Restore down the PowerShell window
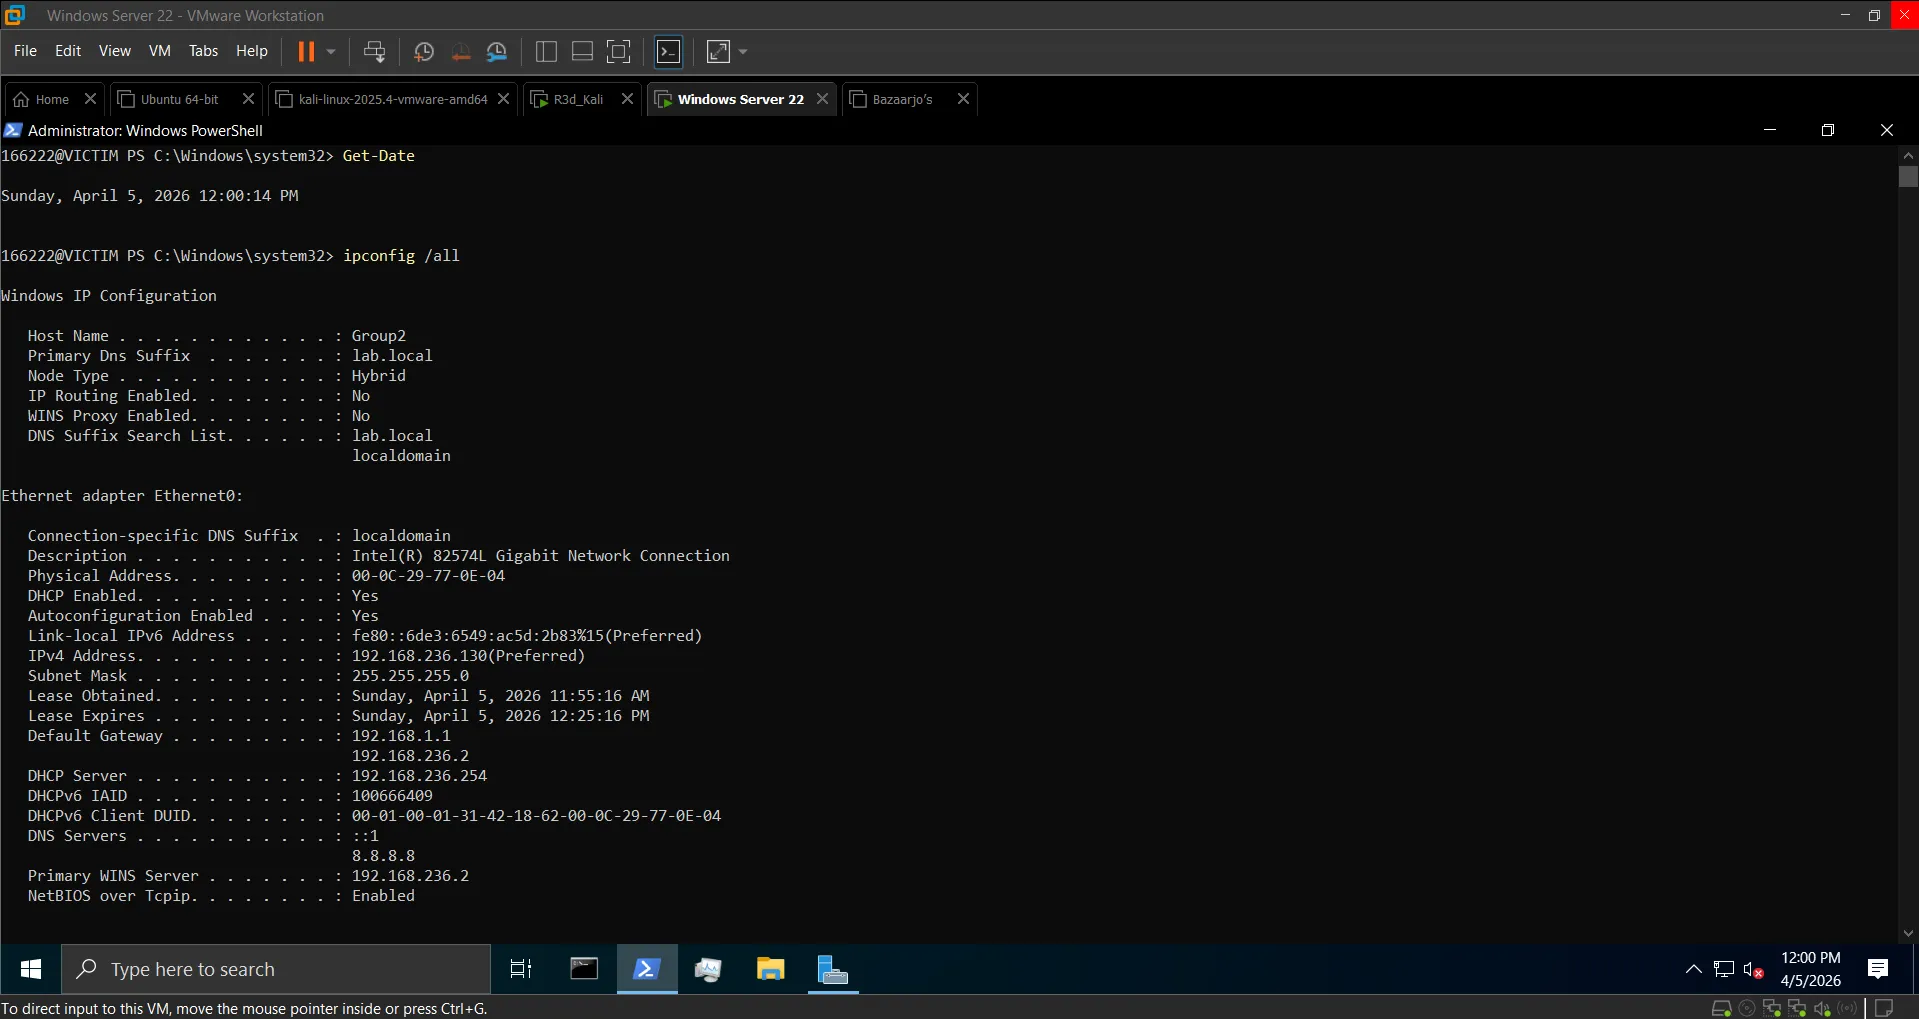1919x1019 pixels. [x=1828, y=130]
